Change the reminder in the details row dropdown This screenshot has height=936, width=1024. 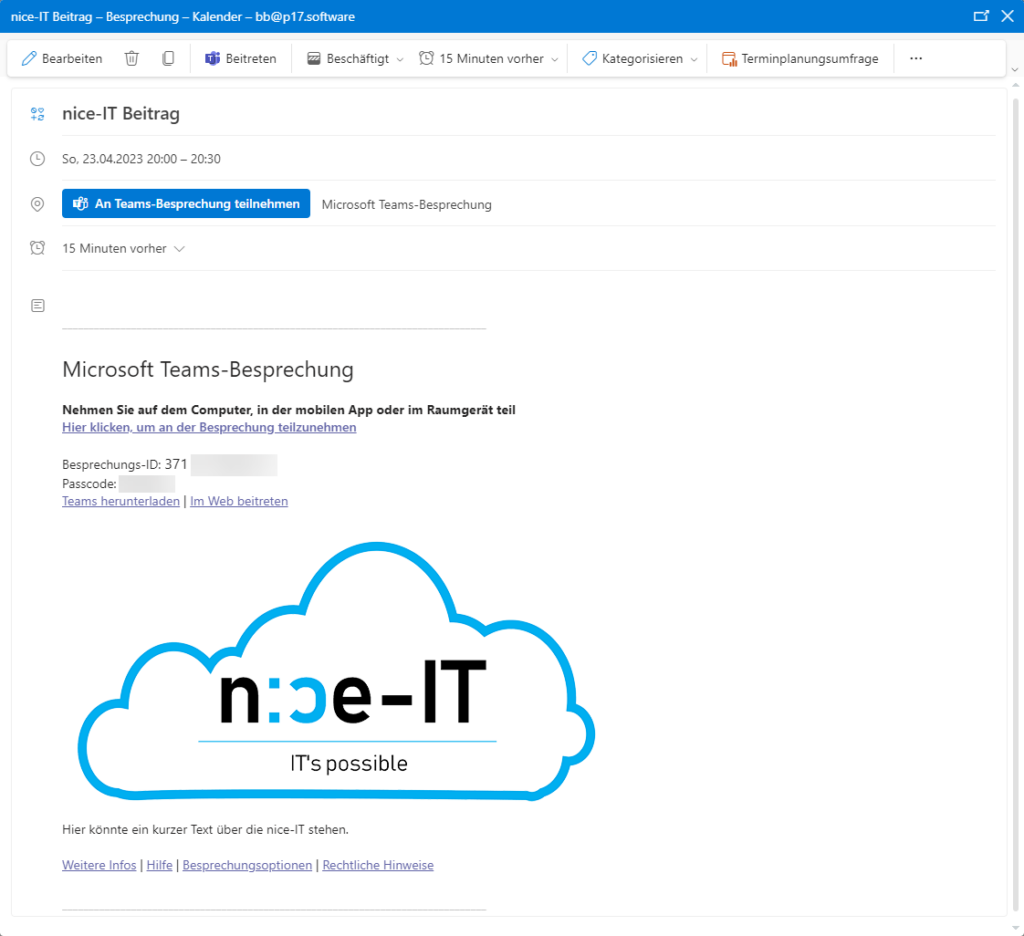point(123,249)
